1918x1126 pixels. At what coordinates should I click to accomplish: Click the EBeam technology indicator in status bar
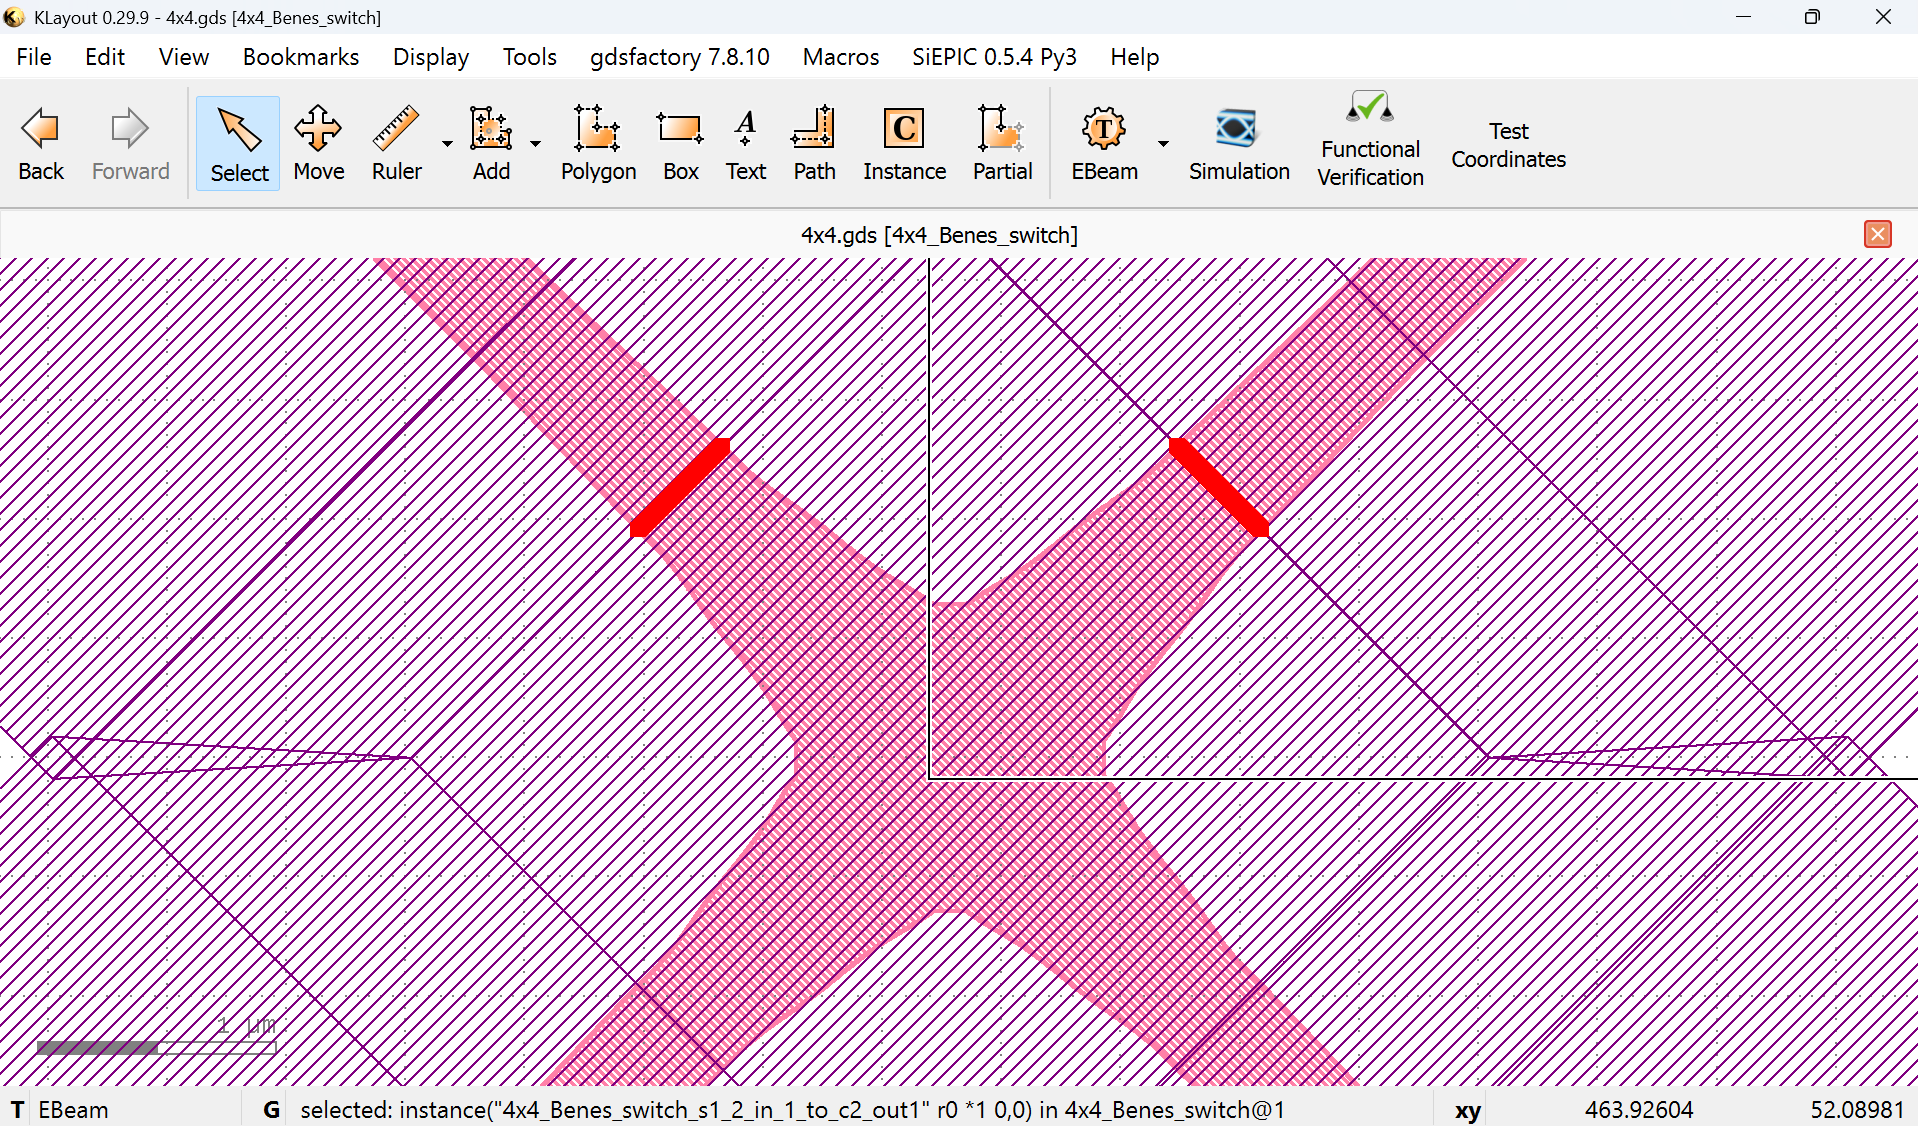(72, 1110)
